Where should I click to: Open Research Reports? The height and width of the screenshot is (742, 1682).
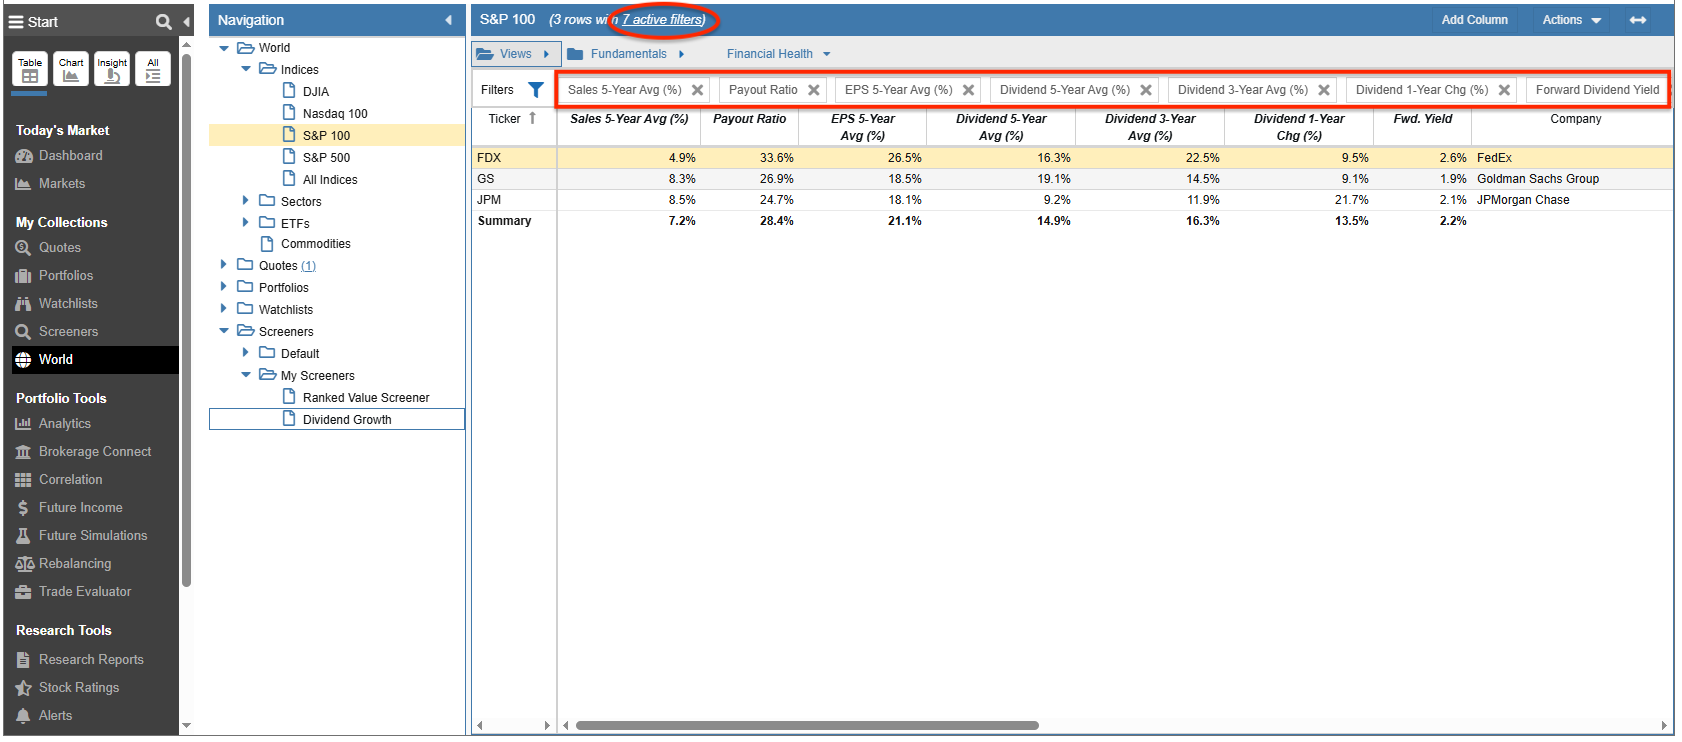91,660
